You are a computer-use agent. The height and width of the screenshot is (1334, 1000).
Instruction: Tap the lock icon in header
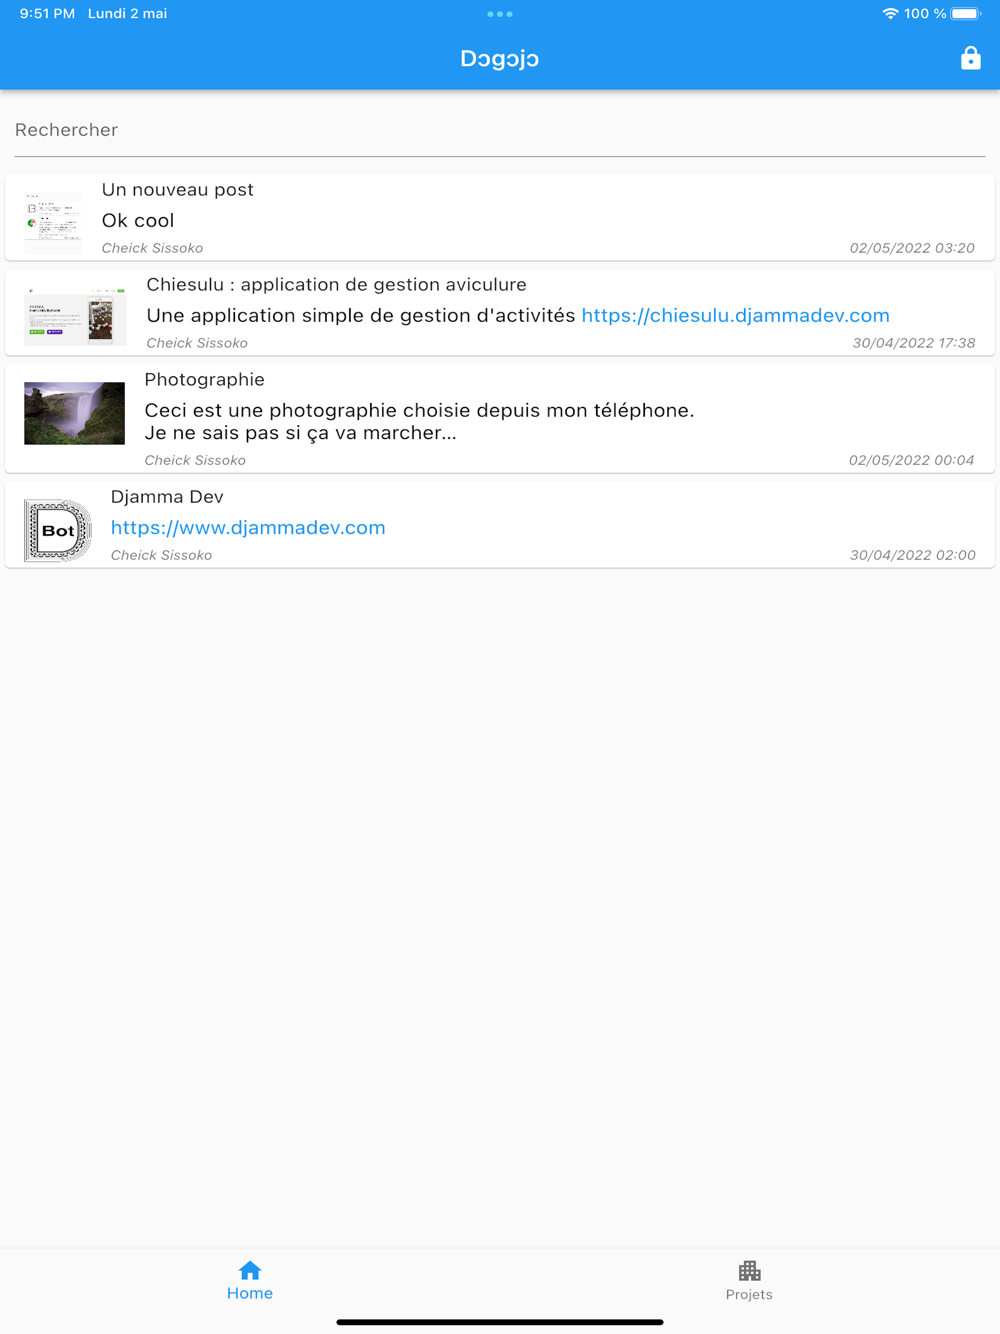(x=970, y=58)
